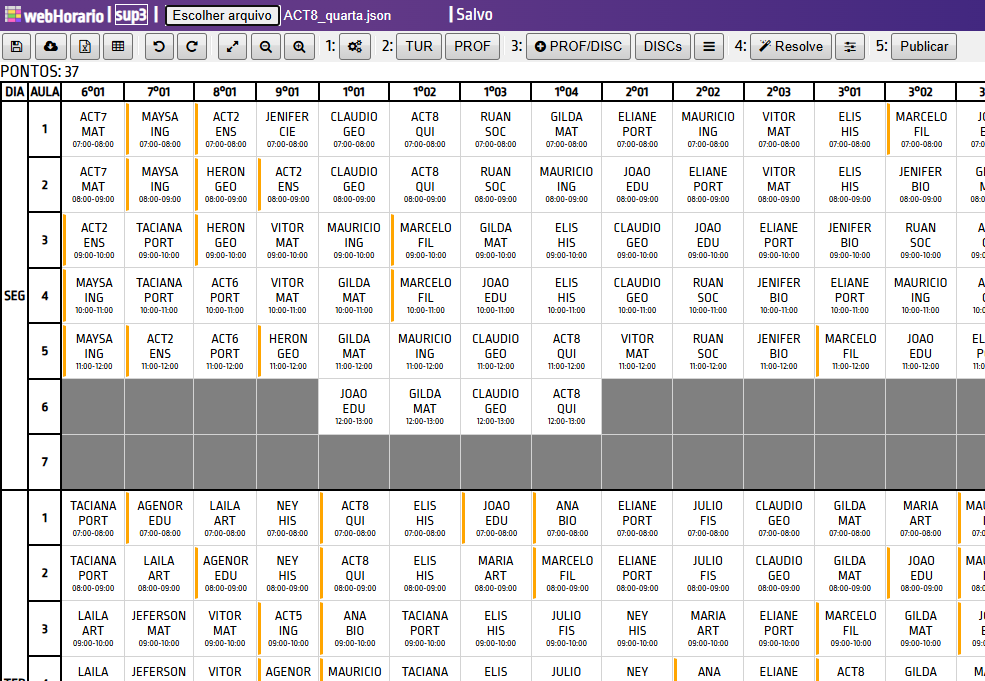Undo the last change
This screenshot has height=681, width=985.
point(159,46)
